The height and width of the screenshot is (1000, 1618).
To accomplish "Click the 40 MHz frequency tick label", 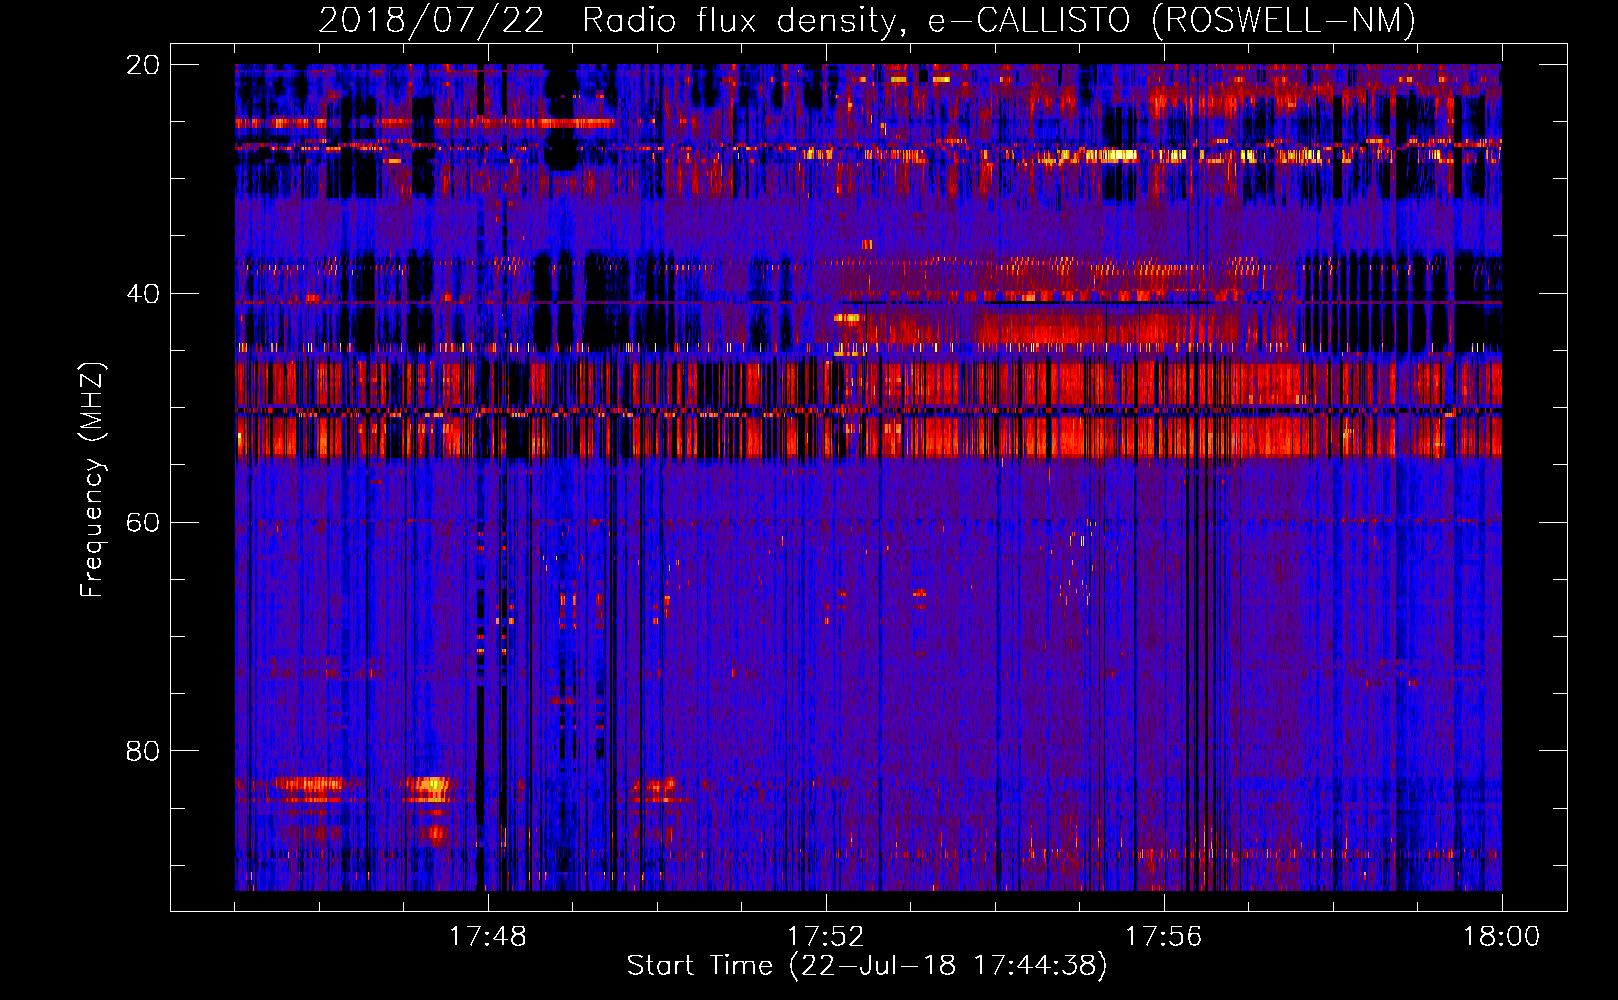I will point(143,294).
